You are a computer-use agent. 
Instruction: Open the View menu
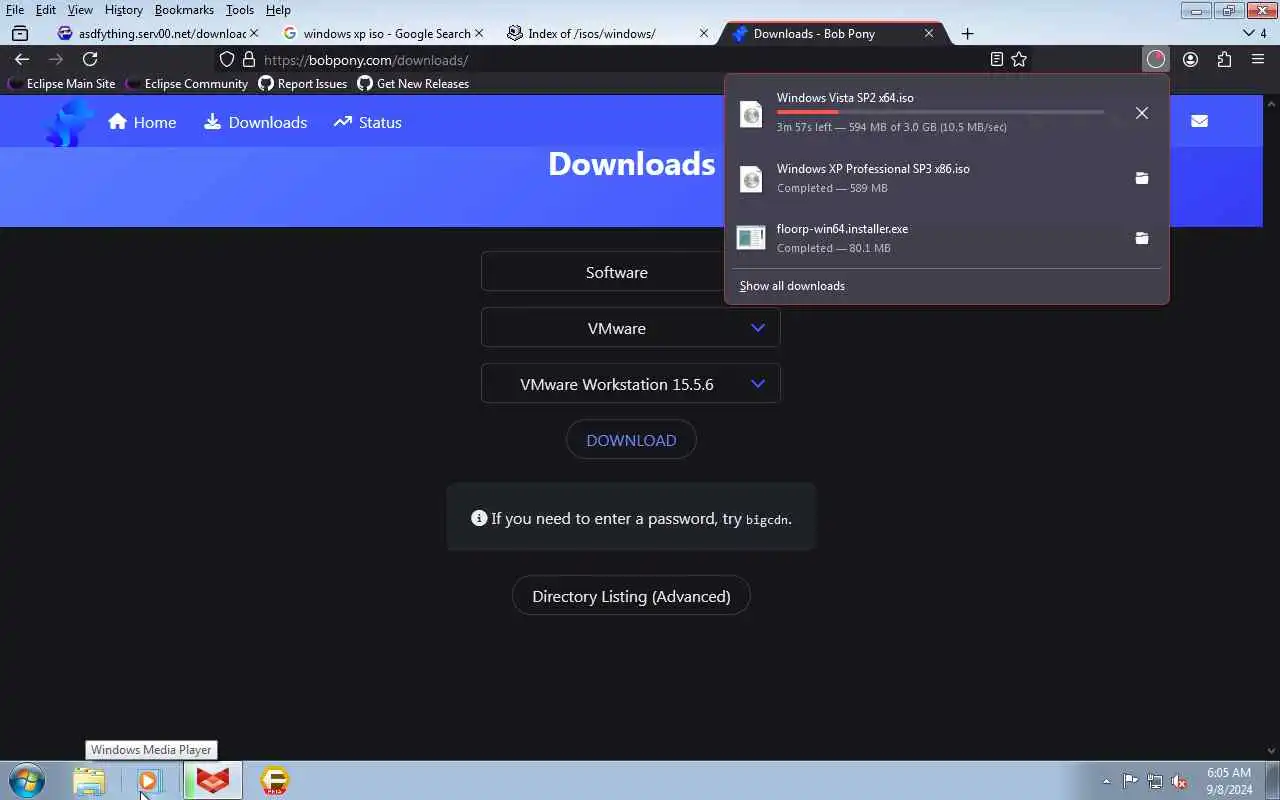coord(80,10)
